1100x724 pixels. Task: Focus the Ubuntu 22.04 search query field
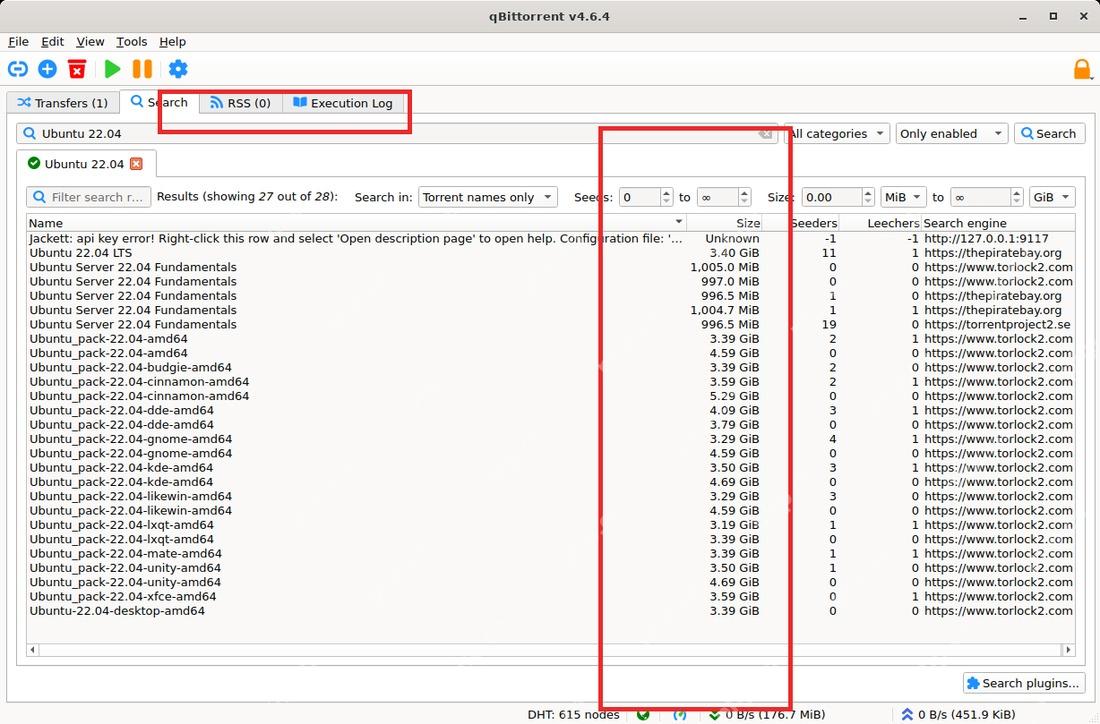[396, 133]
